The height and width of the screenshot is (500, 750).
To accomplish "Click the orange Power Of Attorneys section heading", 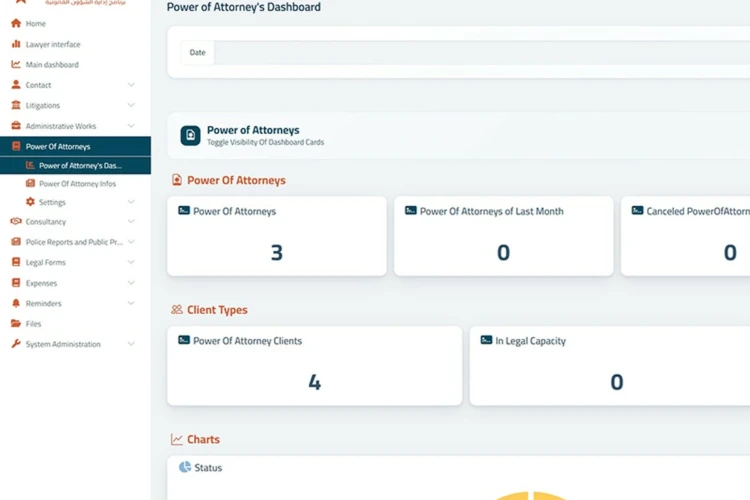I will (236, 180).
